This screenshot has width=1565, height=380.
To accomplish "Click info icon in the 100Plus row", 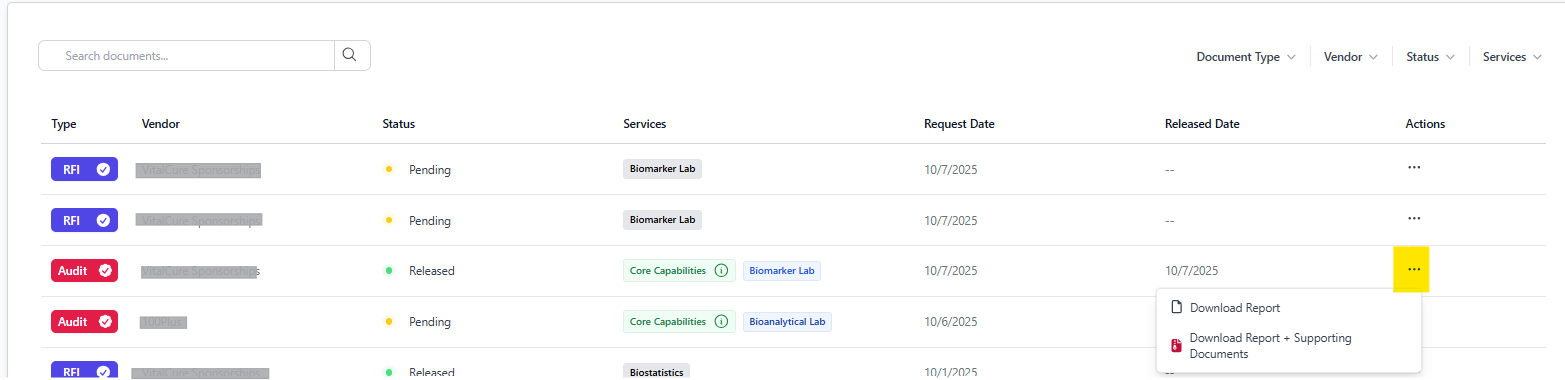I will pyautogui.click(x=721, y=322).
